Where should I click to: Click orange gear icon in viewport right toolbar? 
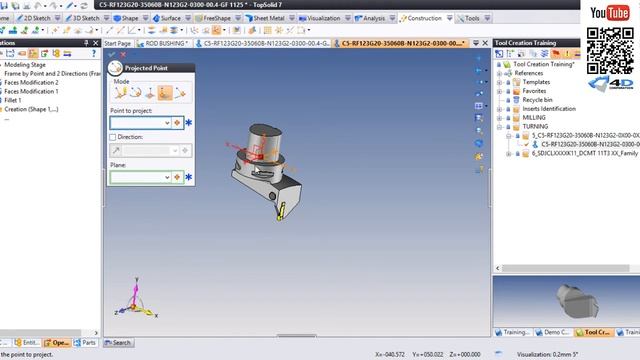(x=479, y=156)
